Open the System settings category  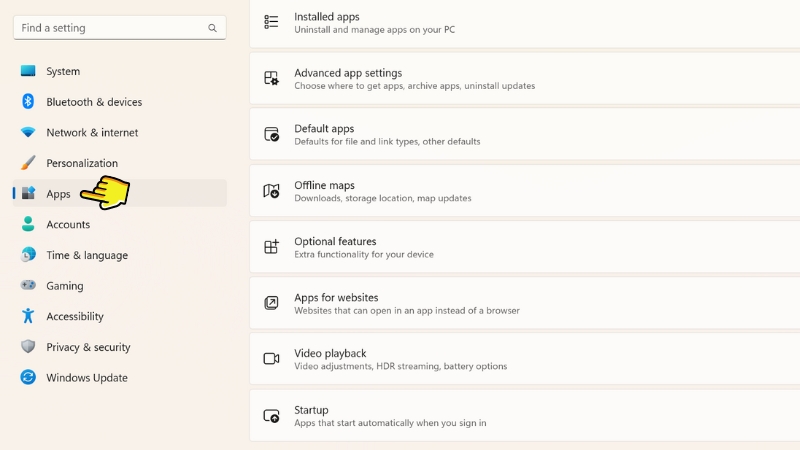63,71
